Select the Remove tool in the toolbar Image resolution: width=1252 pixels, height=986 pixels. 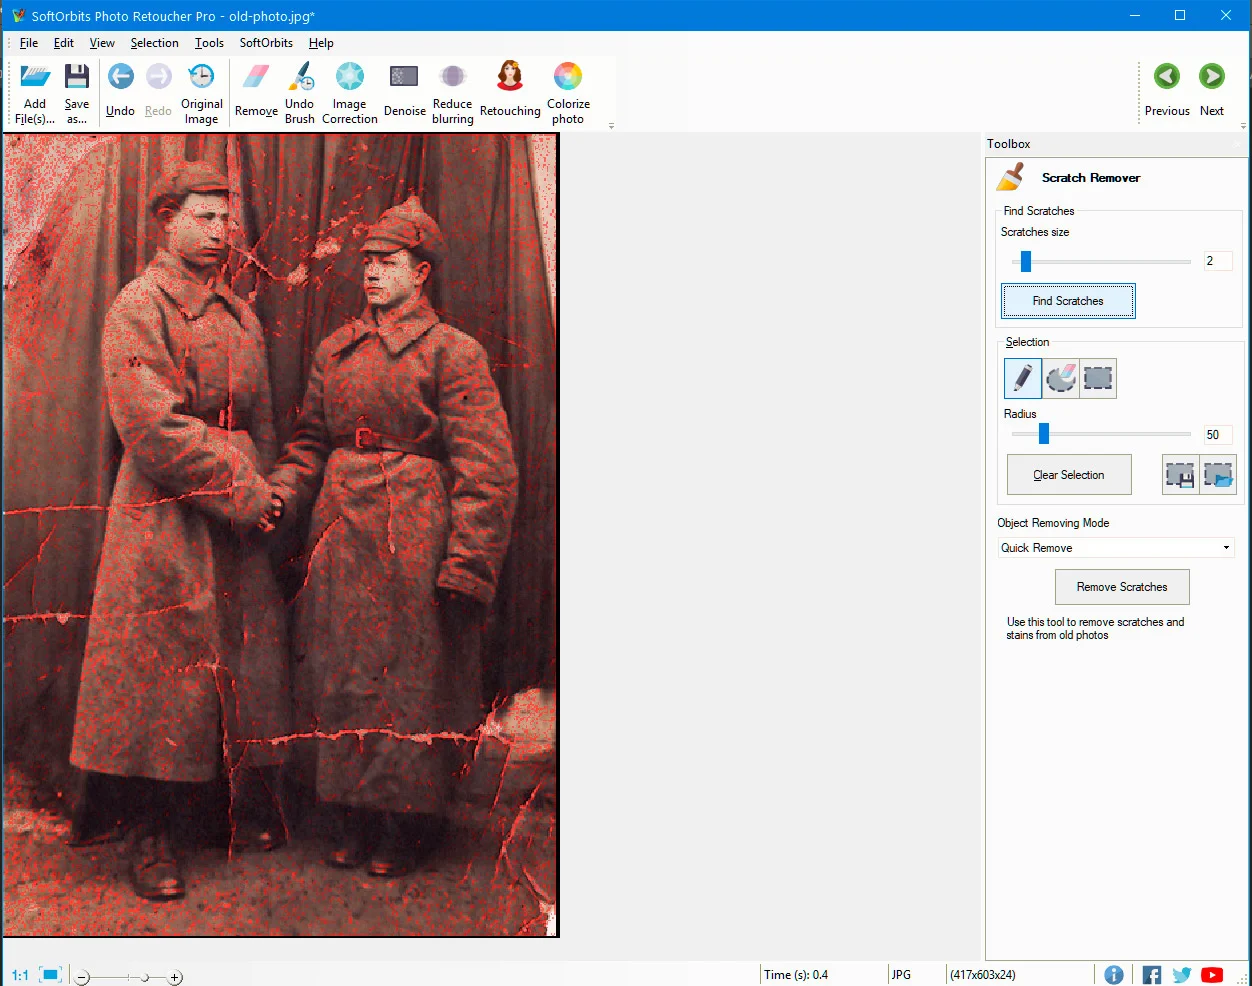(256, 88)
